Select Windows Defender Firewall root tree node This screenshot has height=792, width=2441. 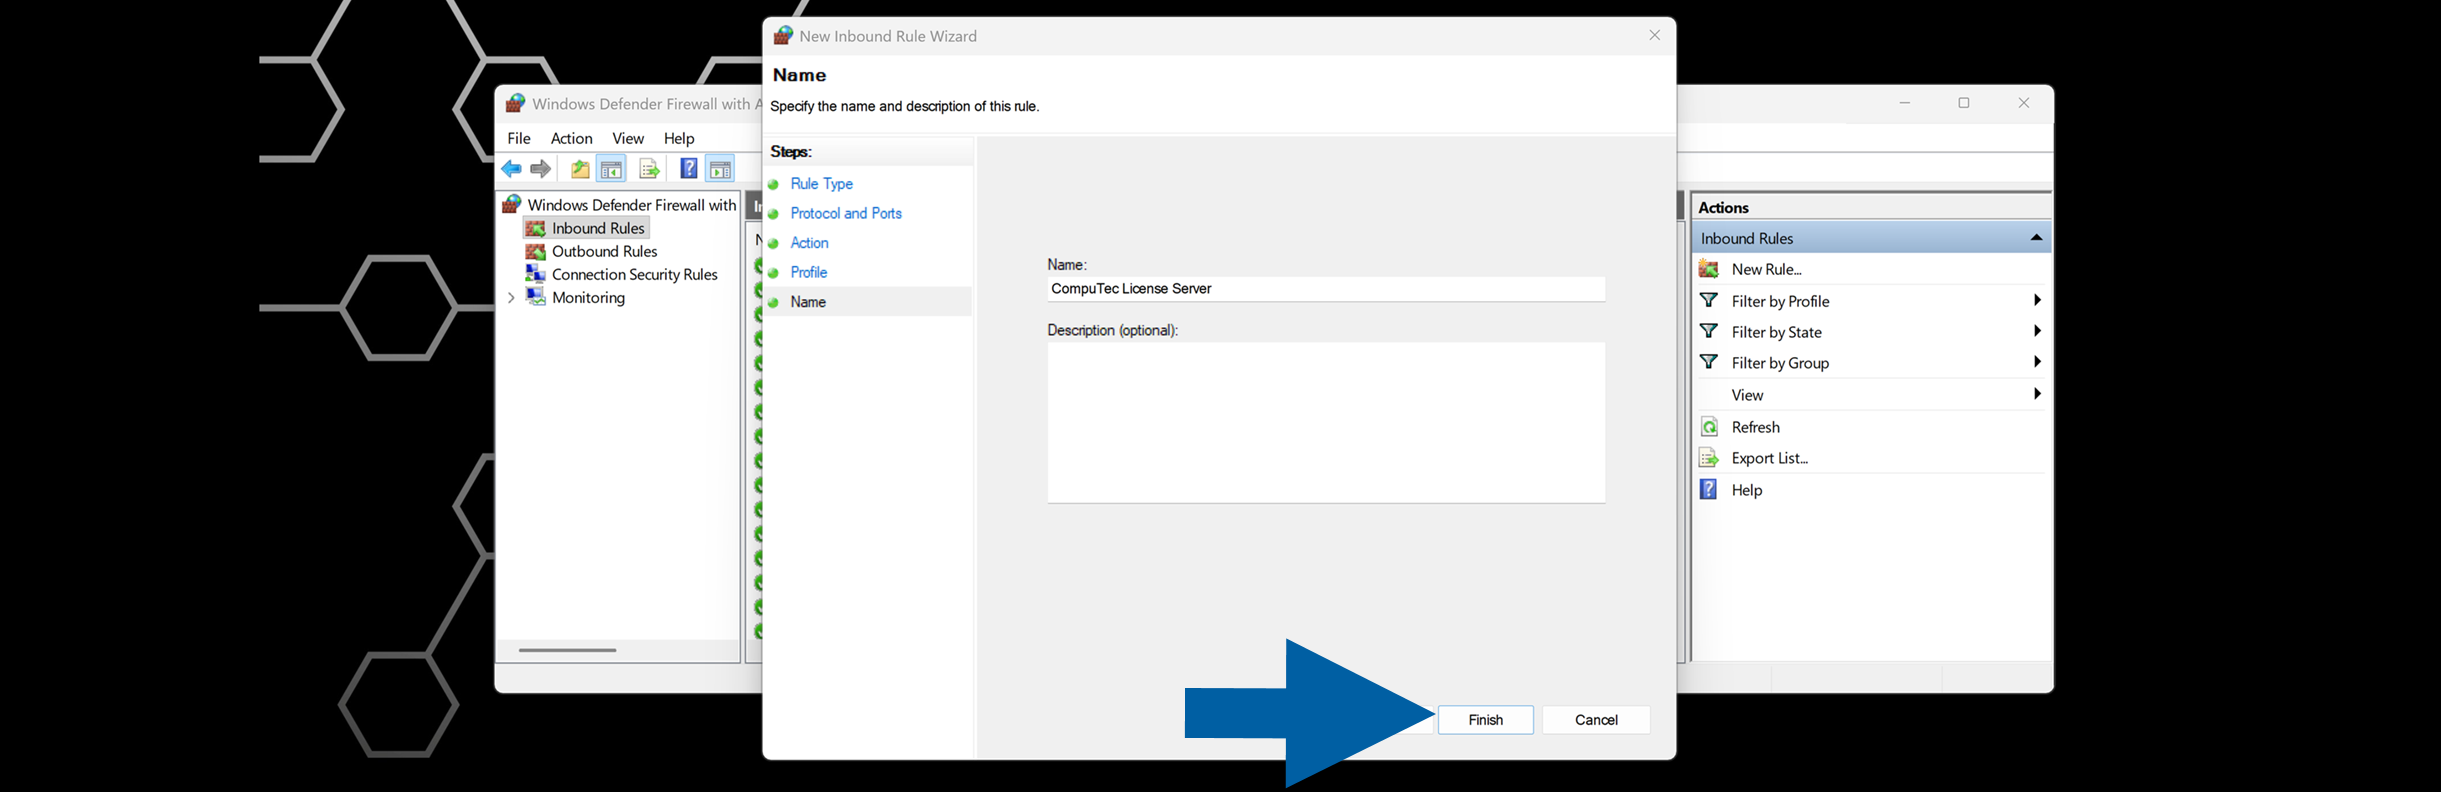(x=631, y=205)
